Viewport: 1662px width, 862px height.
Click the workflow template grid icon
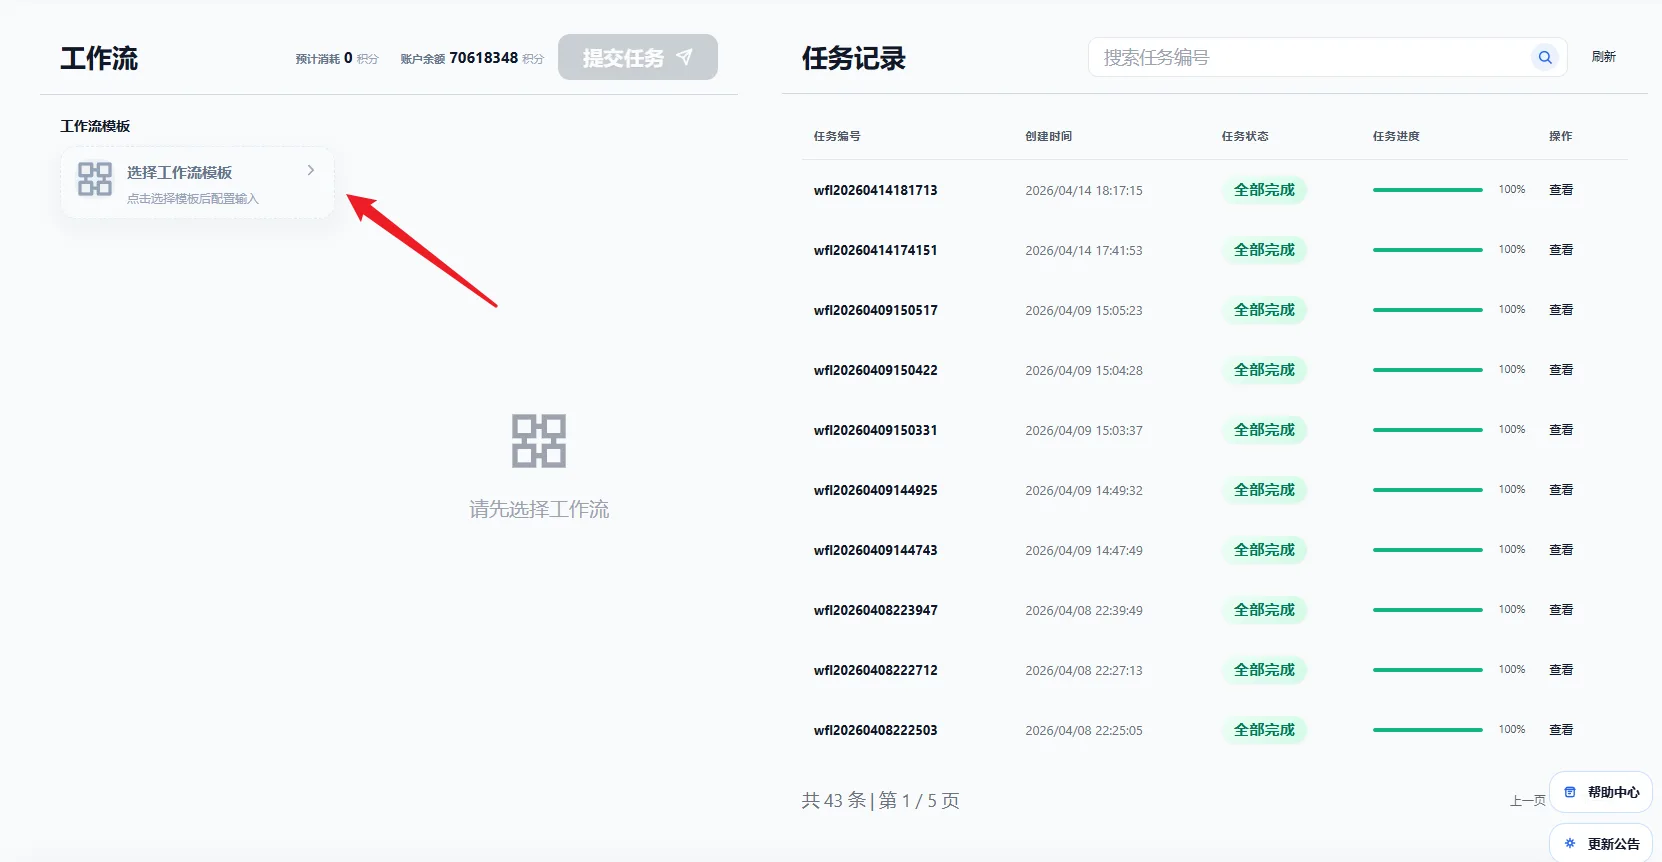[95, 180]
